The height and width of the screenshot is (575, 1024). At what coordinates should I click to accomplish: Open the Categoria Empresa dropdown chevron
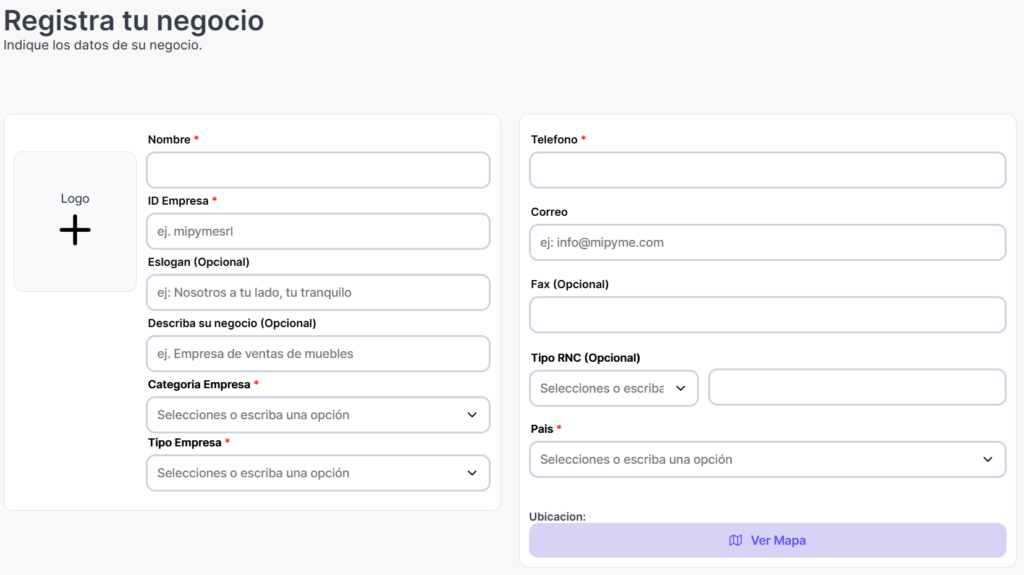point(472,415)
